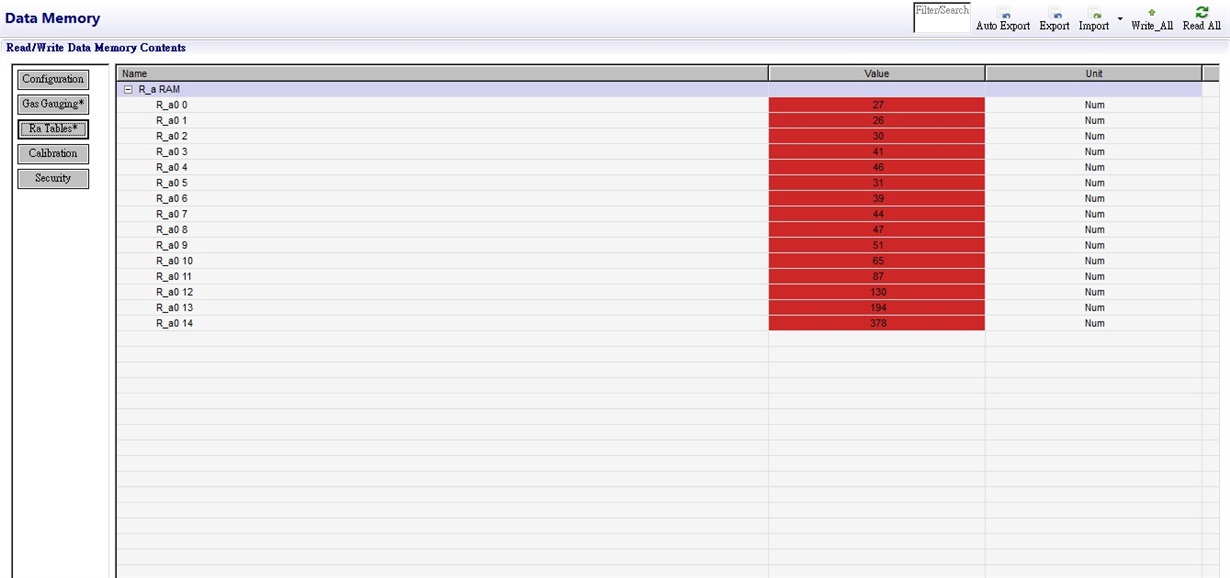The height and width of the screenshot is (578, 1230).
Task: Click the Num unit of R_a0 0
Action: (x=1094, y=105)
